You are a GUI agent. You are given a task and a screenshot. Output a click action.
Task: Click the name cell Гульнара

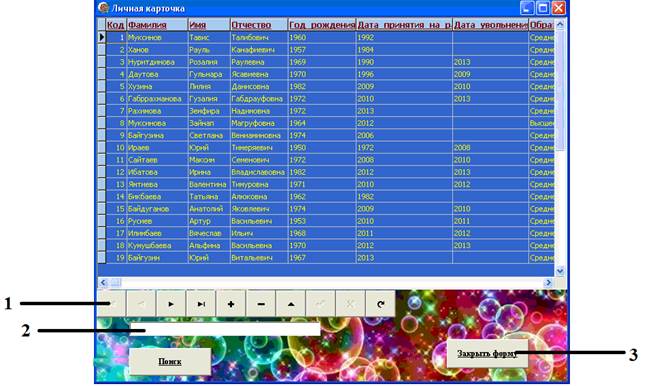tap(209, 74)
